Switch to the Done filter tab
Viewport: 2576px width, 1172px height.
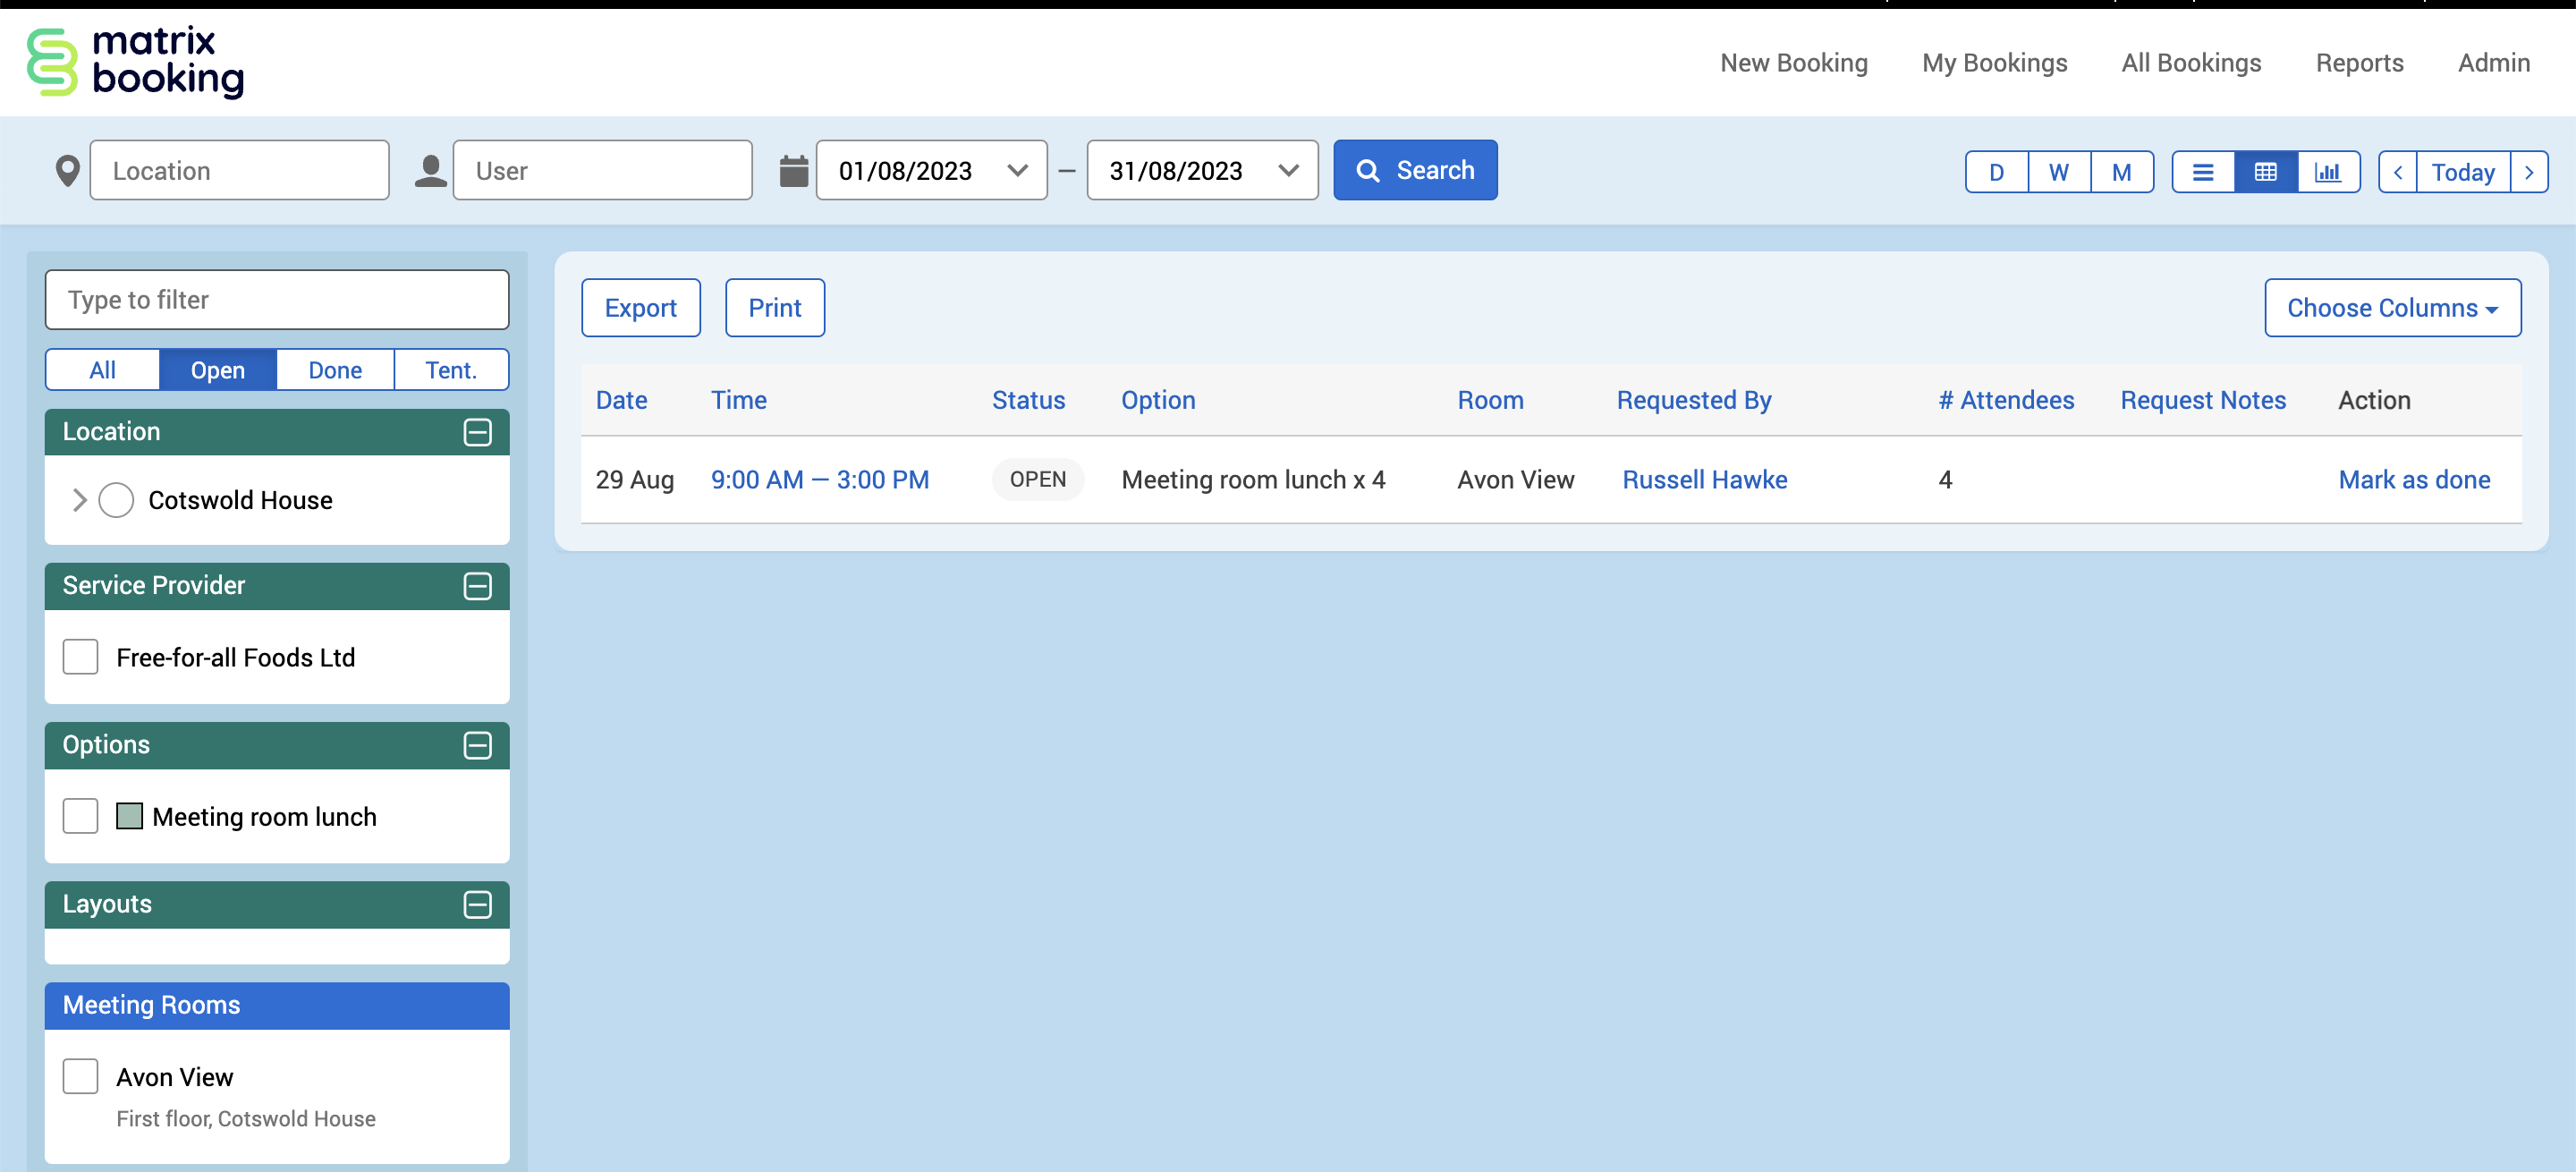point(334,370)
